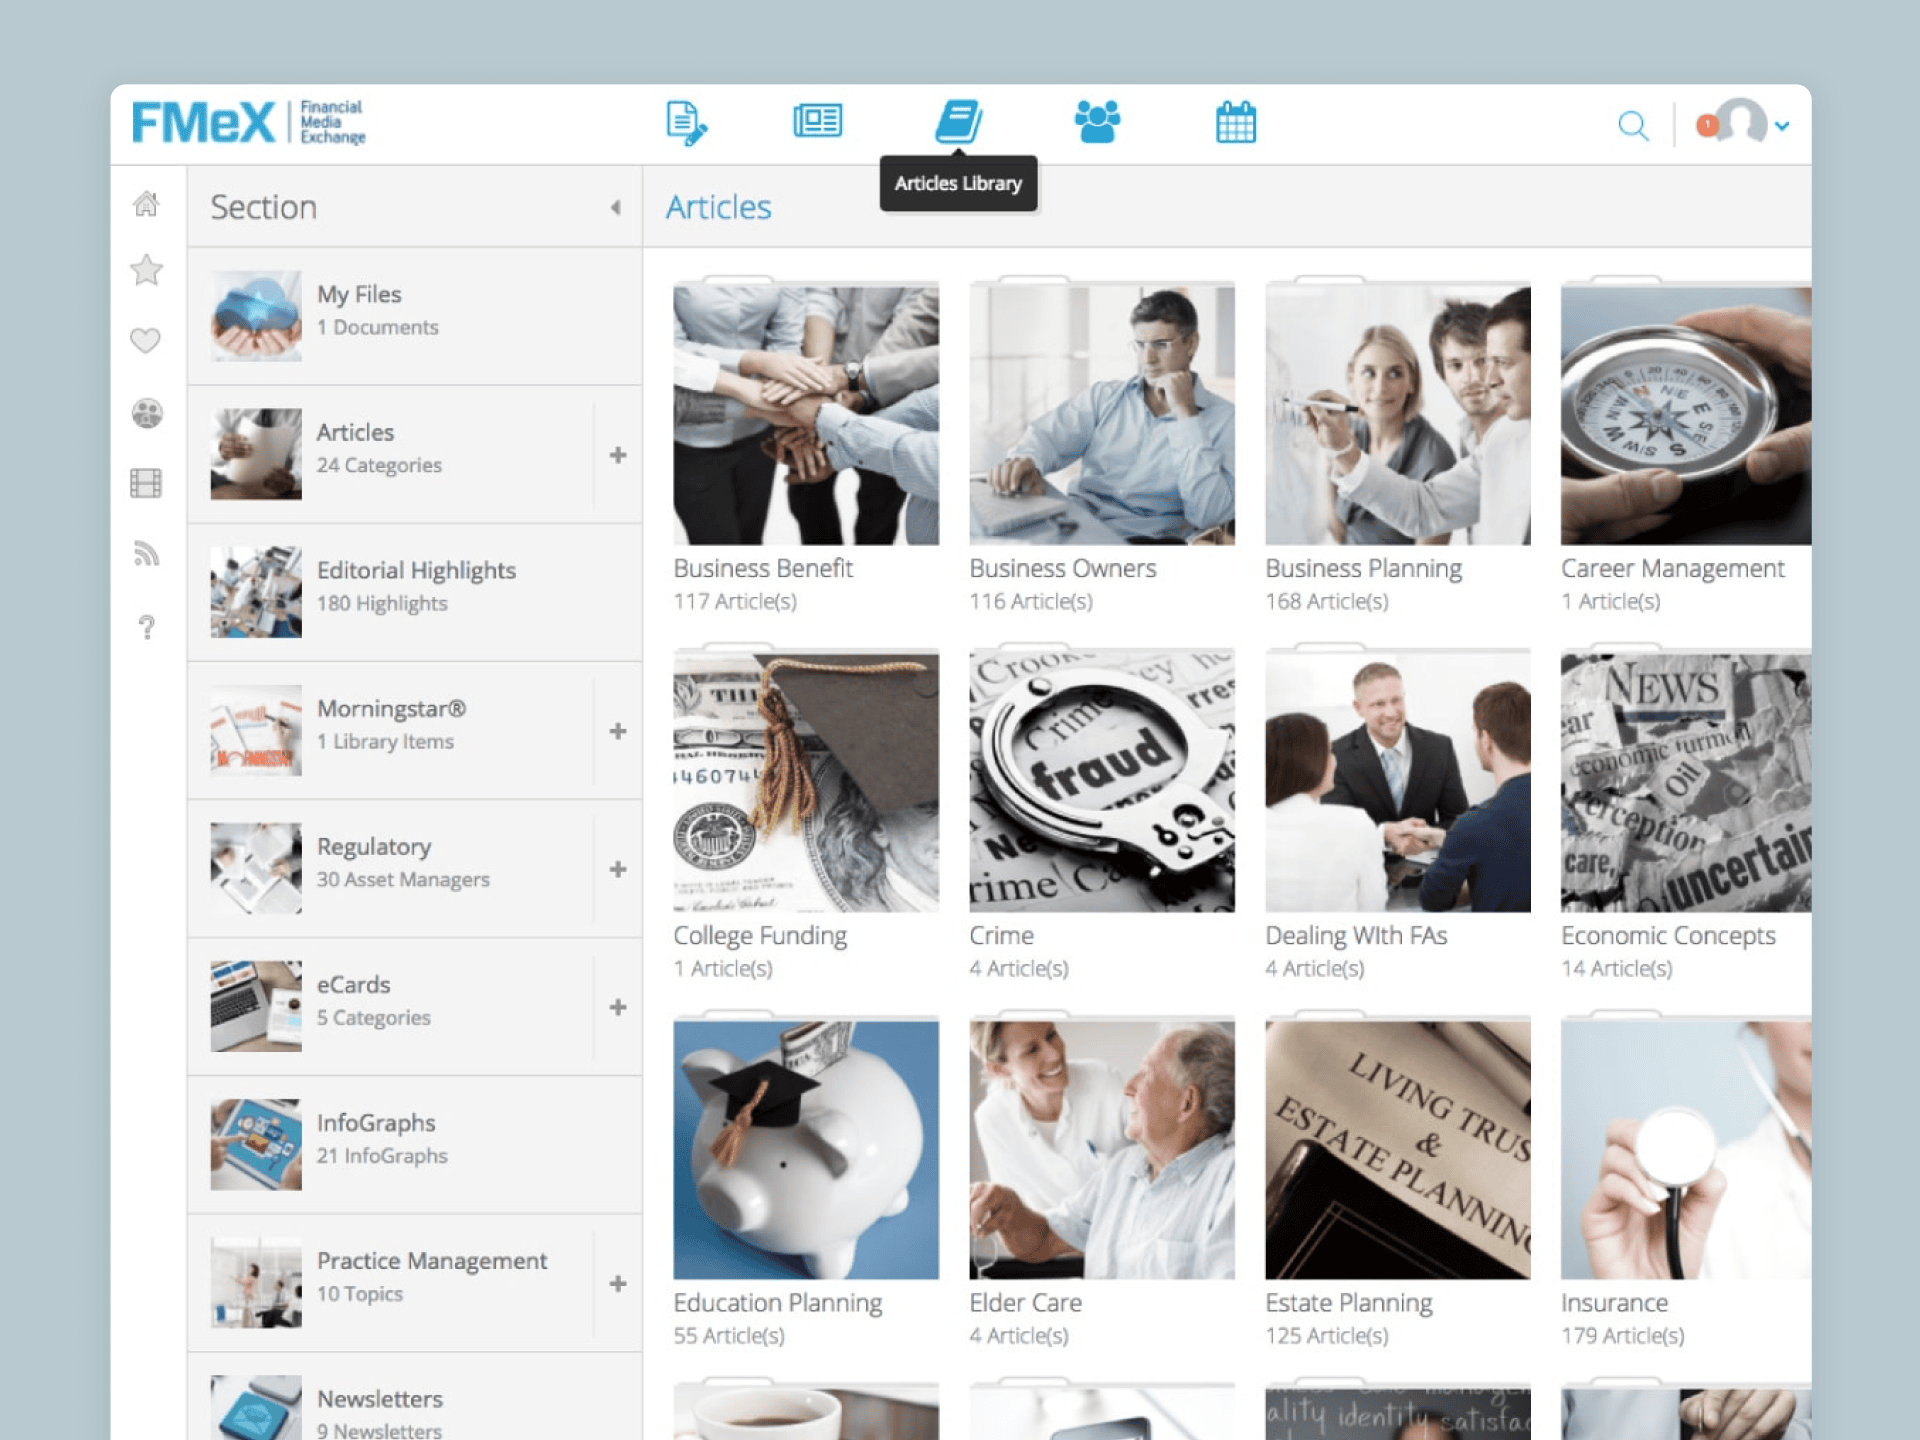Open the group contacts icon in top navigation
1920x1440 pixels.
point(1097,122)
